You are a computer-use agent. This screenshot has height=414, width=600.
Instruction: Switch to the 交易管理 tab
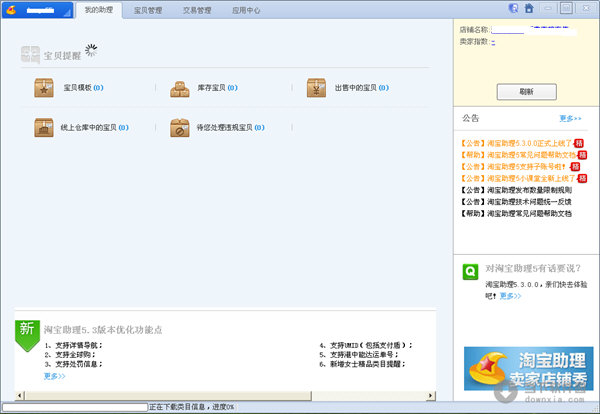197,10
